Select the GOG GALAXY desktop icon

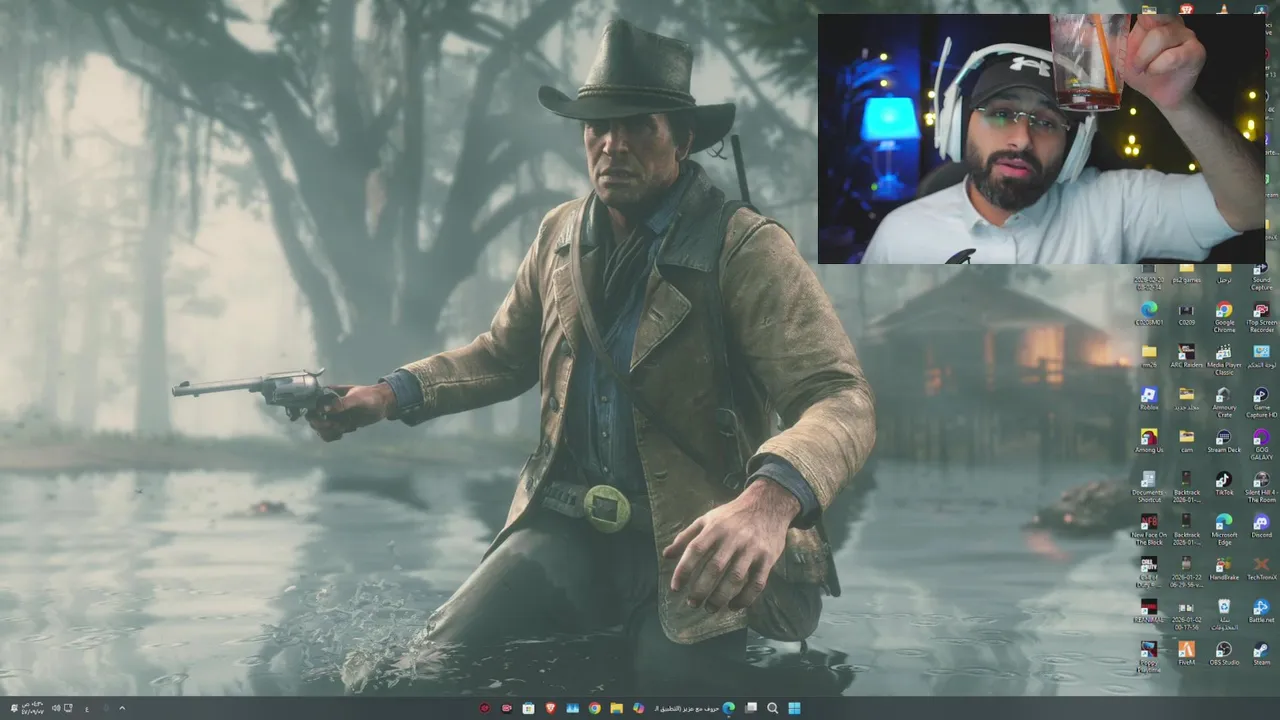pos(1261,444)
